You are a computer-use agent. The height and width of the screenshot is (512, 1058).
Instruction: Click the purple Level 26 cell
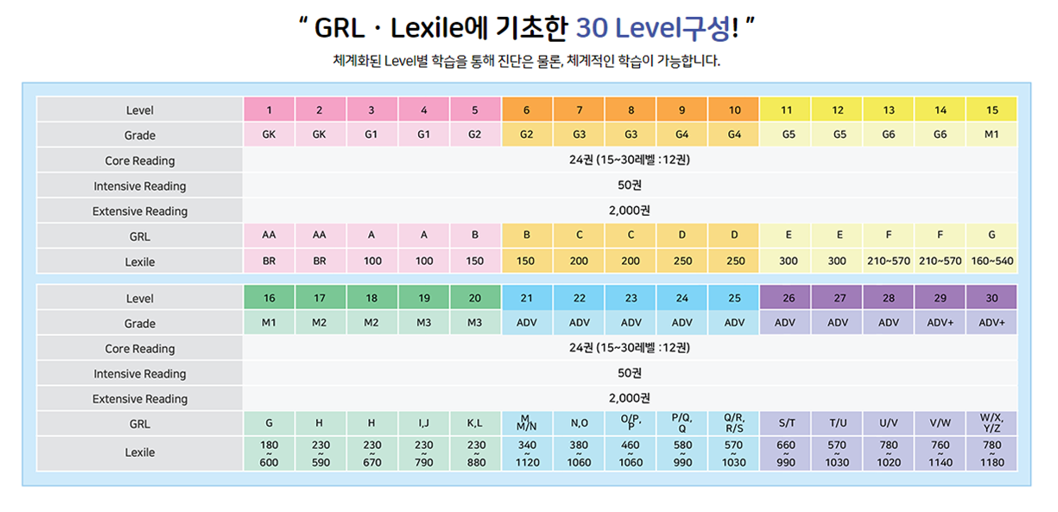(786, 297)
